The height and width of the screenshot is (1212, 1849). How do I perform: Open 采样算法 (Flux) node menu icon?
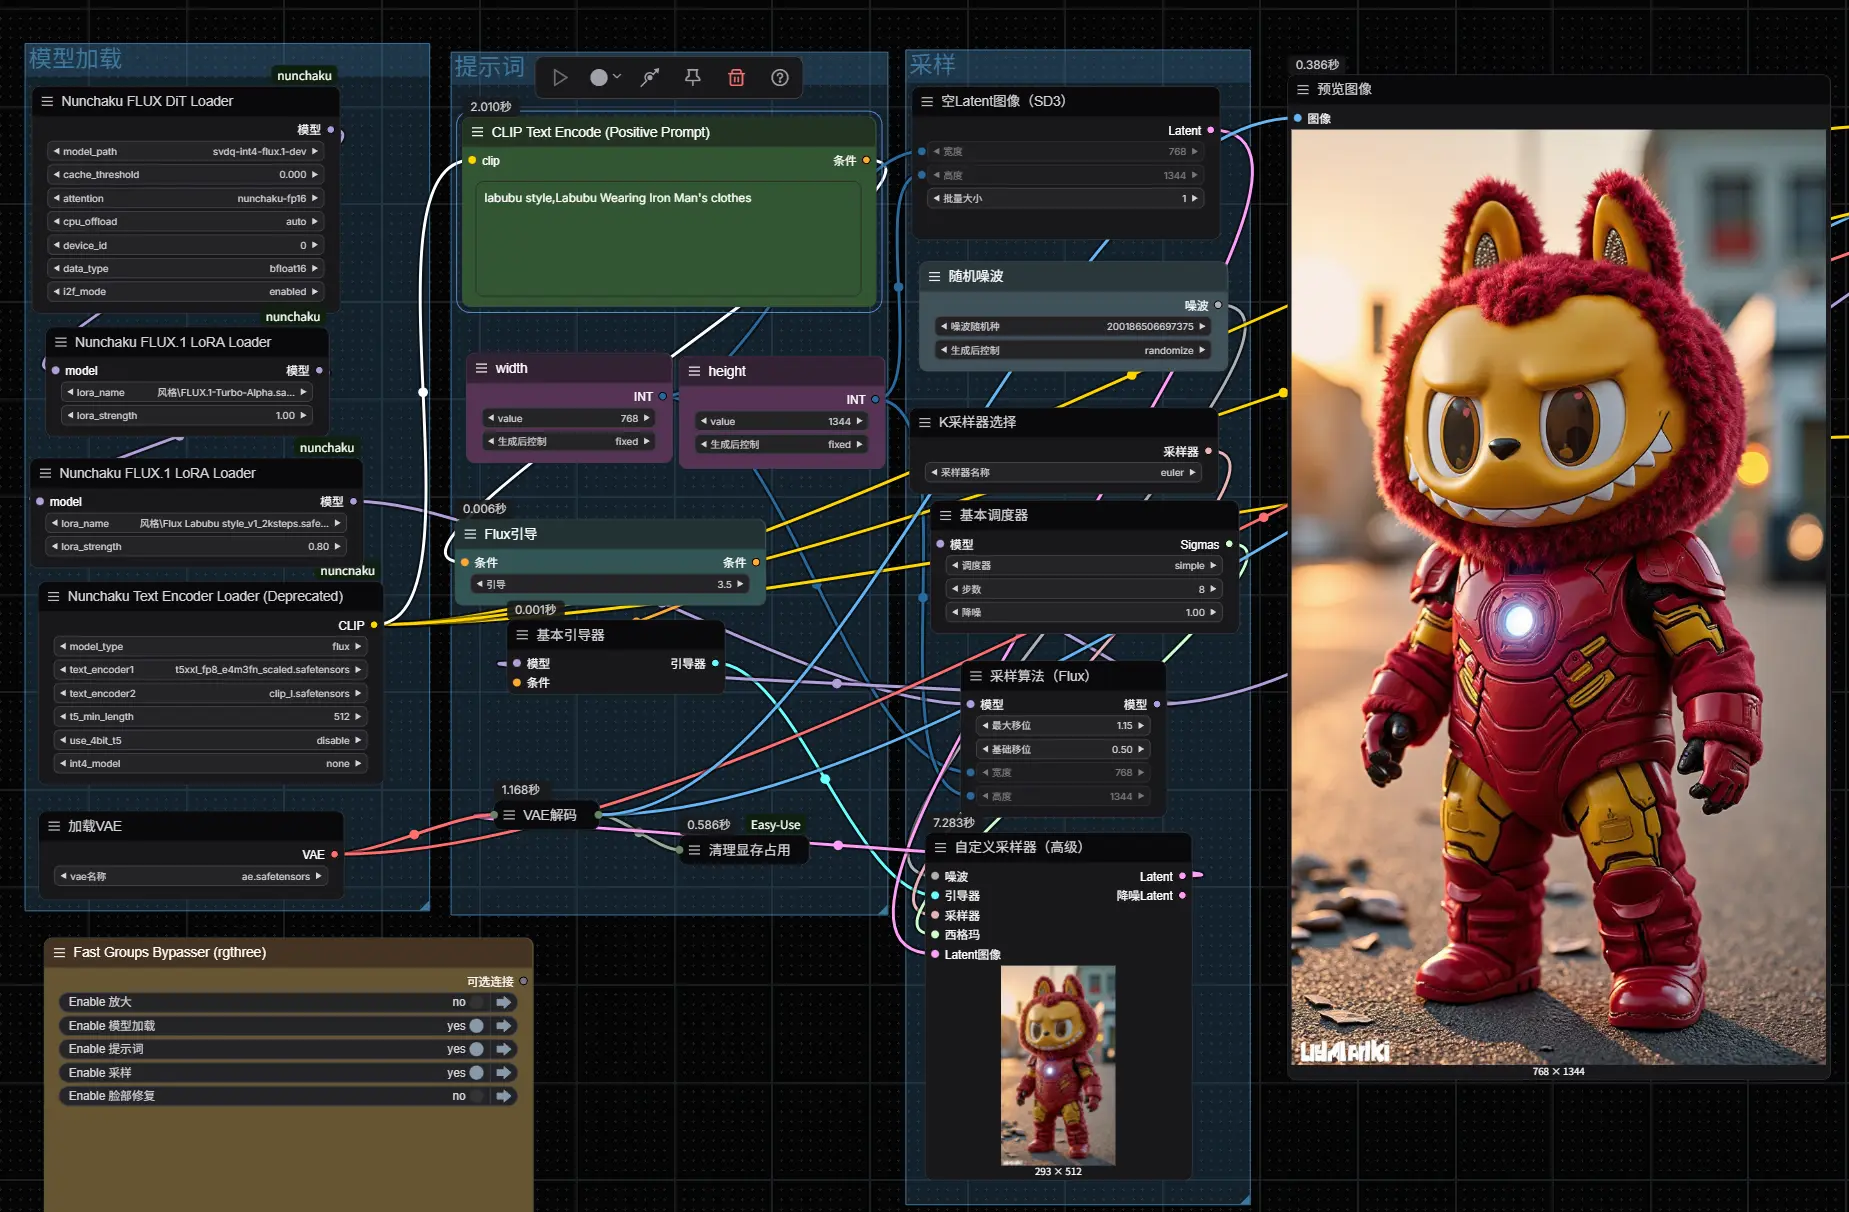[975, 676]
